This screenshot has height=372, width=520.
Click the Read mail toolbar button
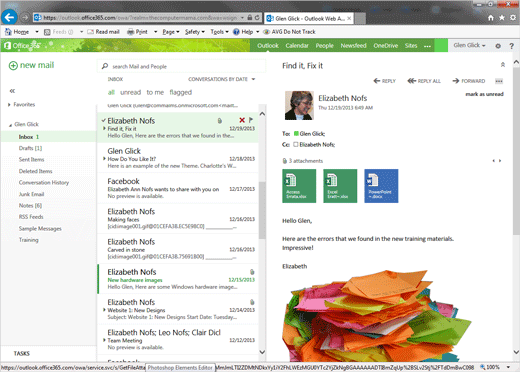tap(103, 32)
